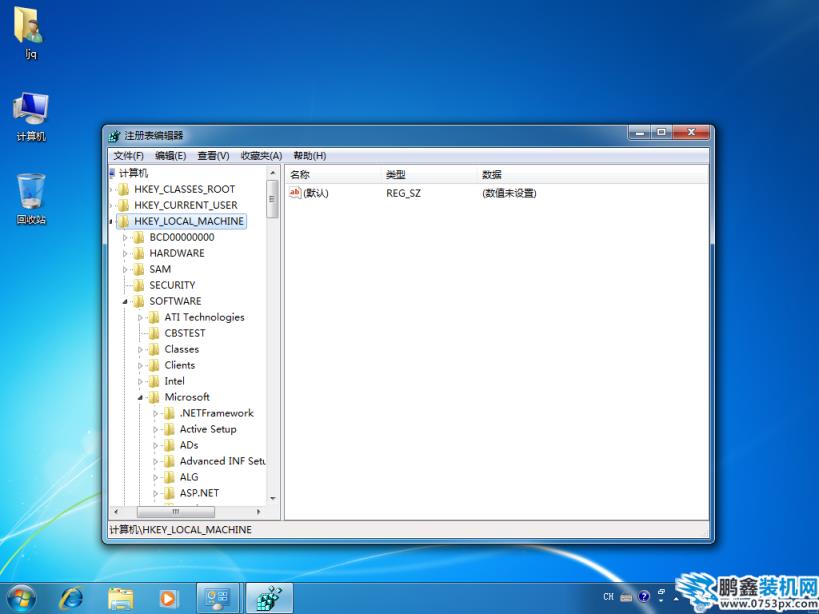Select the REG_SZ type cell
This screenshot has height=614, width=819.
pyautogui.click(x=403, y=193)
